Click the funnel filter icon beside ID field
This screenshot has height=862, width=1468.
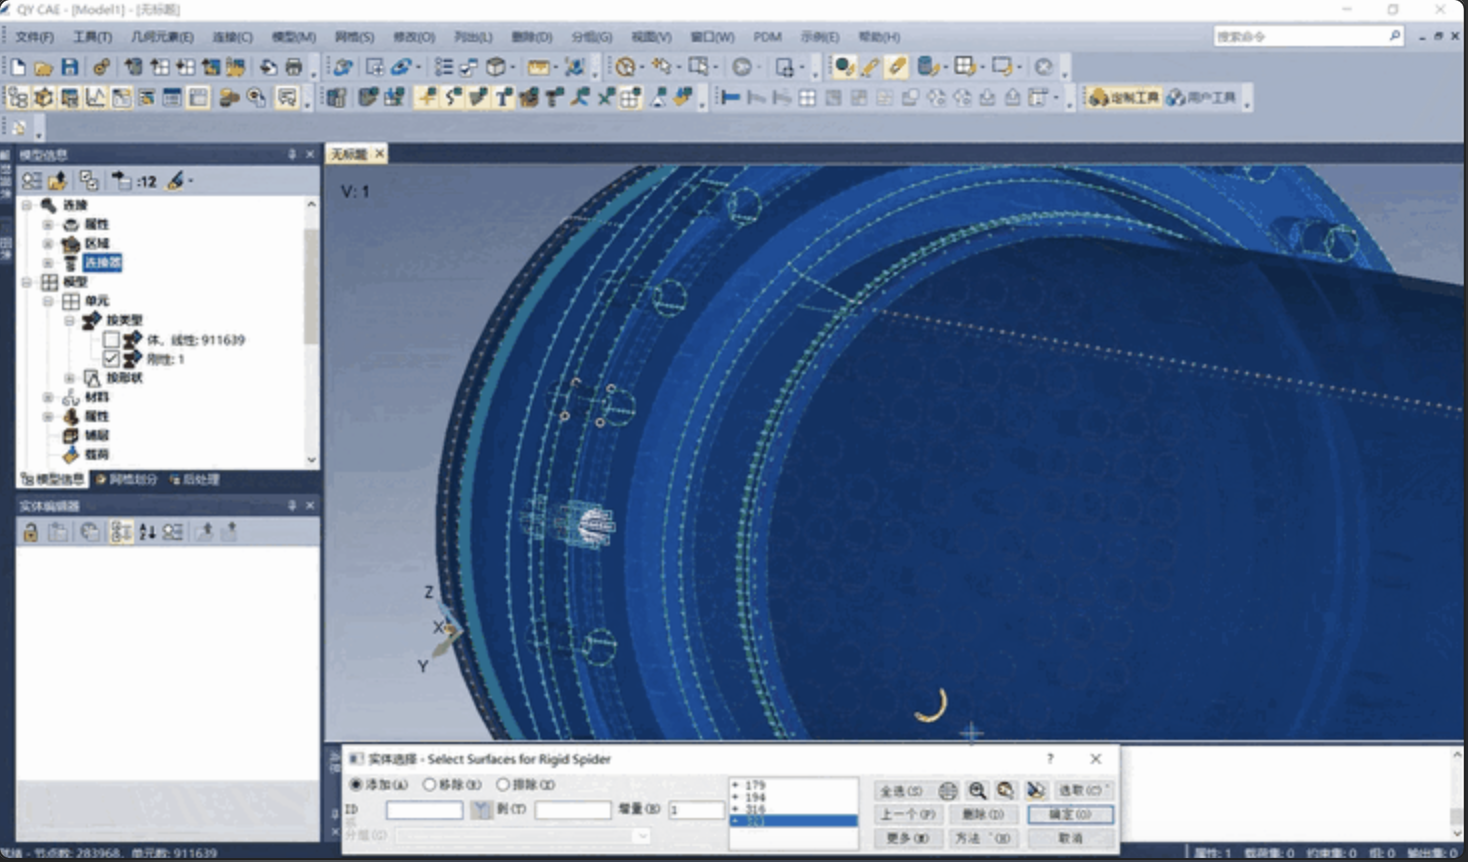[x=481, y=810]
